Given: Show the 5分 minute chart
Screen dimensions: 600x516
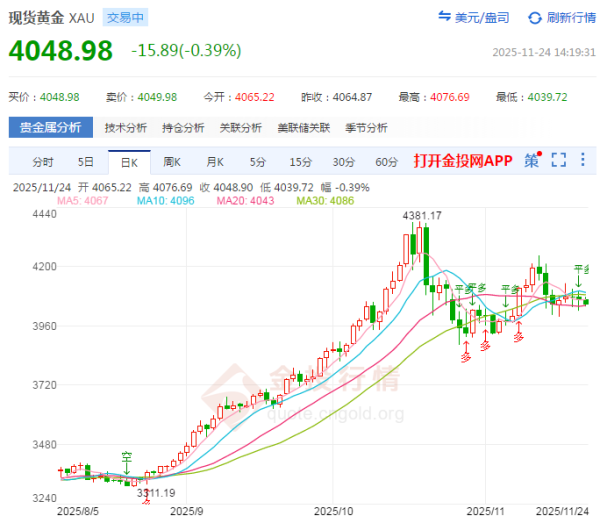Looking at the screenshot, I should point(258,162).
